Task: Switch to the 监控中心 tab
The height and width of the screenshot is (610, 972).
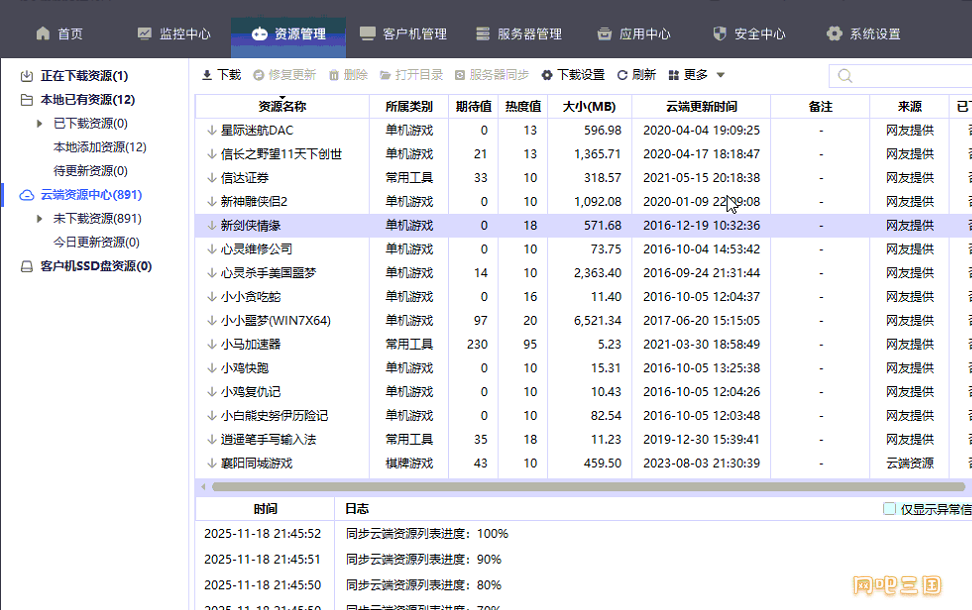Action: [x=179, y=33]
